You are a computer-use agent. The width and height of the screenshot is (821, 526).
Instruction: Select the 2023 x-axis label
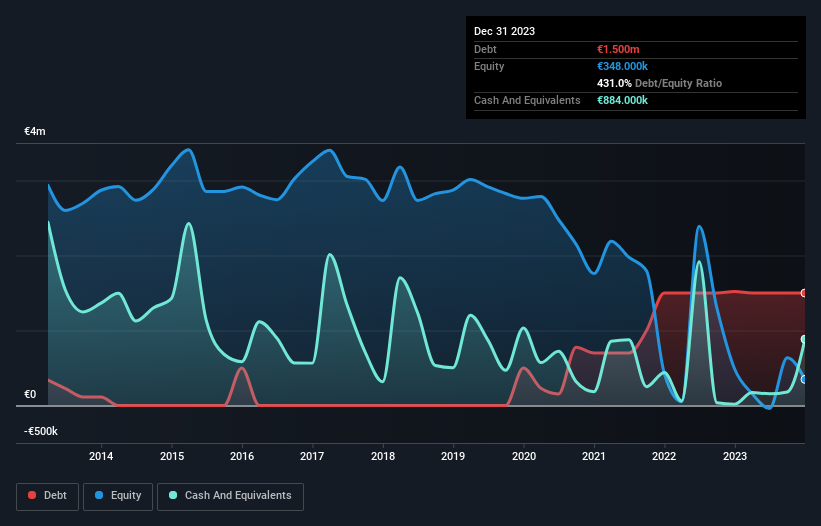pyautogui.click(x=735, y=456)
